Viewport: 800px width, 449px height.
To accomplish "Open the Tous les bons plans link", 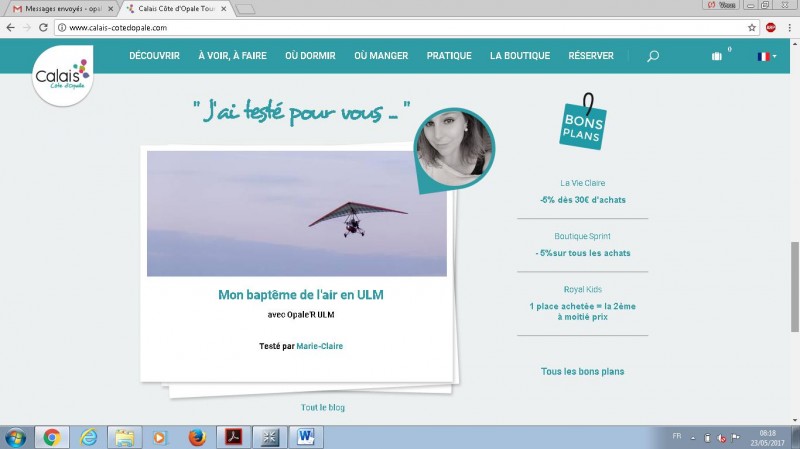I will click(x=582, y=371).
